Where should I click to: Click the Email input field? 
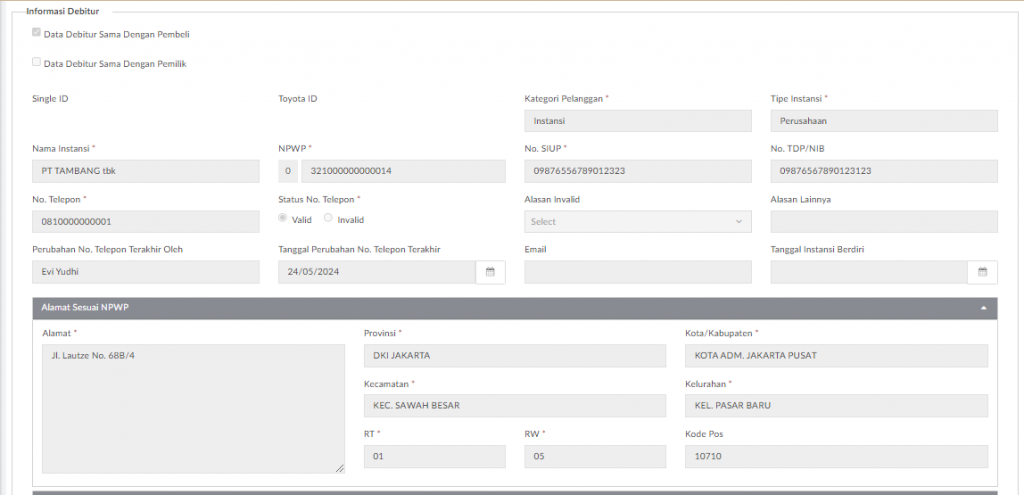[x=637, y=272]
